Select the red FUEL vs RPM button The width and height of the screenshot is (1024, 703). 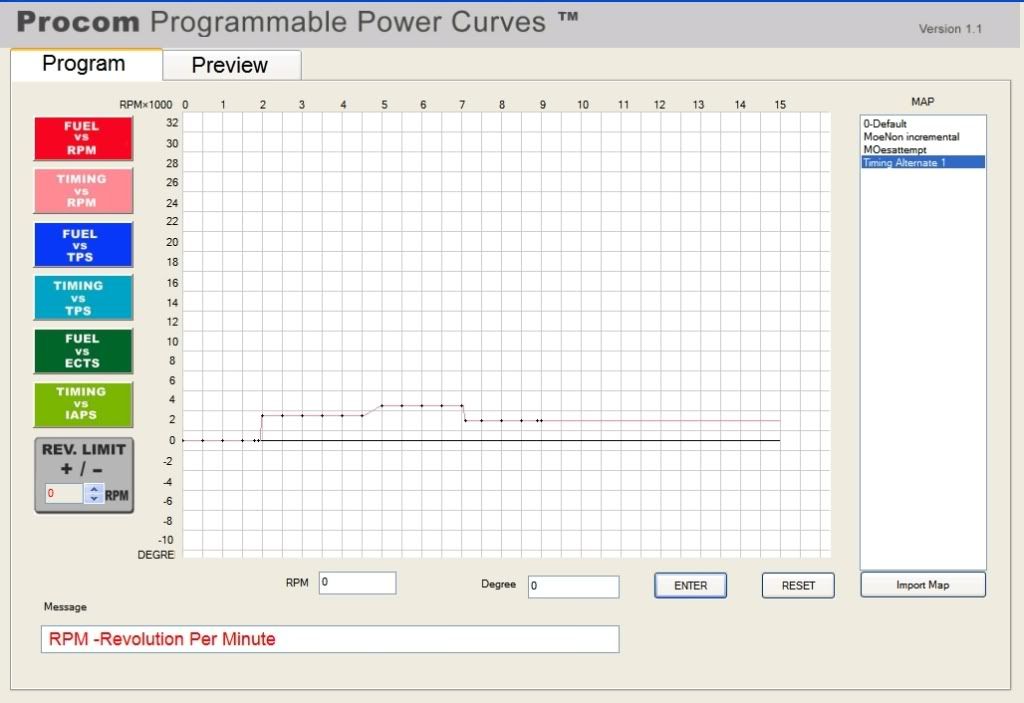(83, 139)
